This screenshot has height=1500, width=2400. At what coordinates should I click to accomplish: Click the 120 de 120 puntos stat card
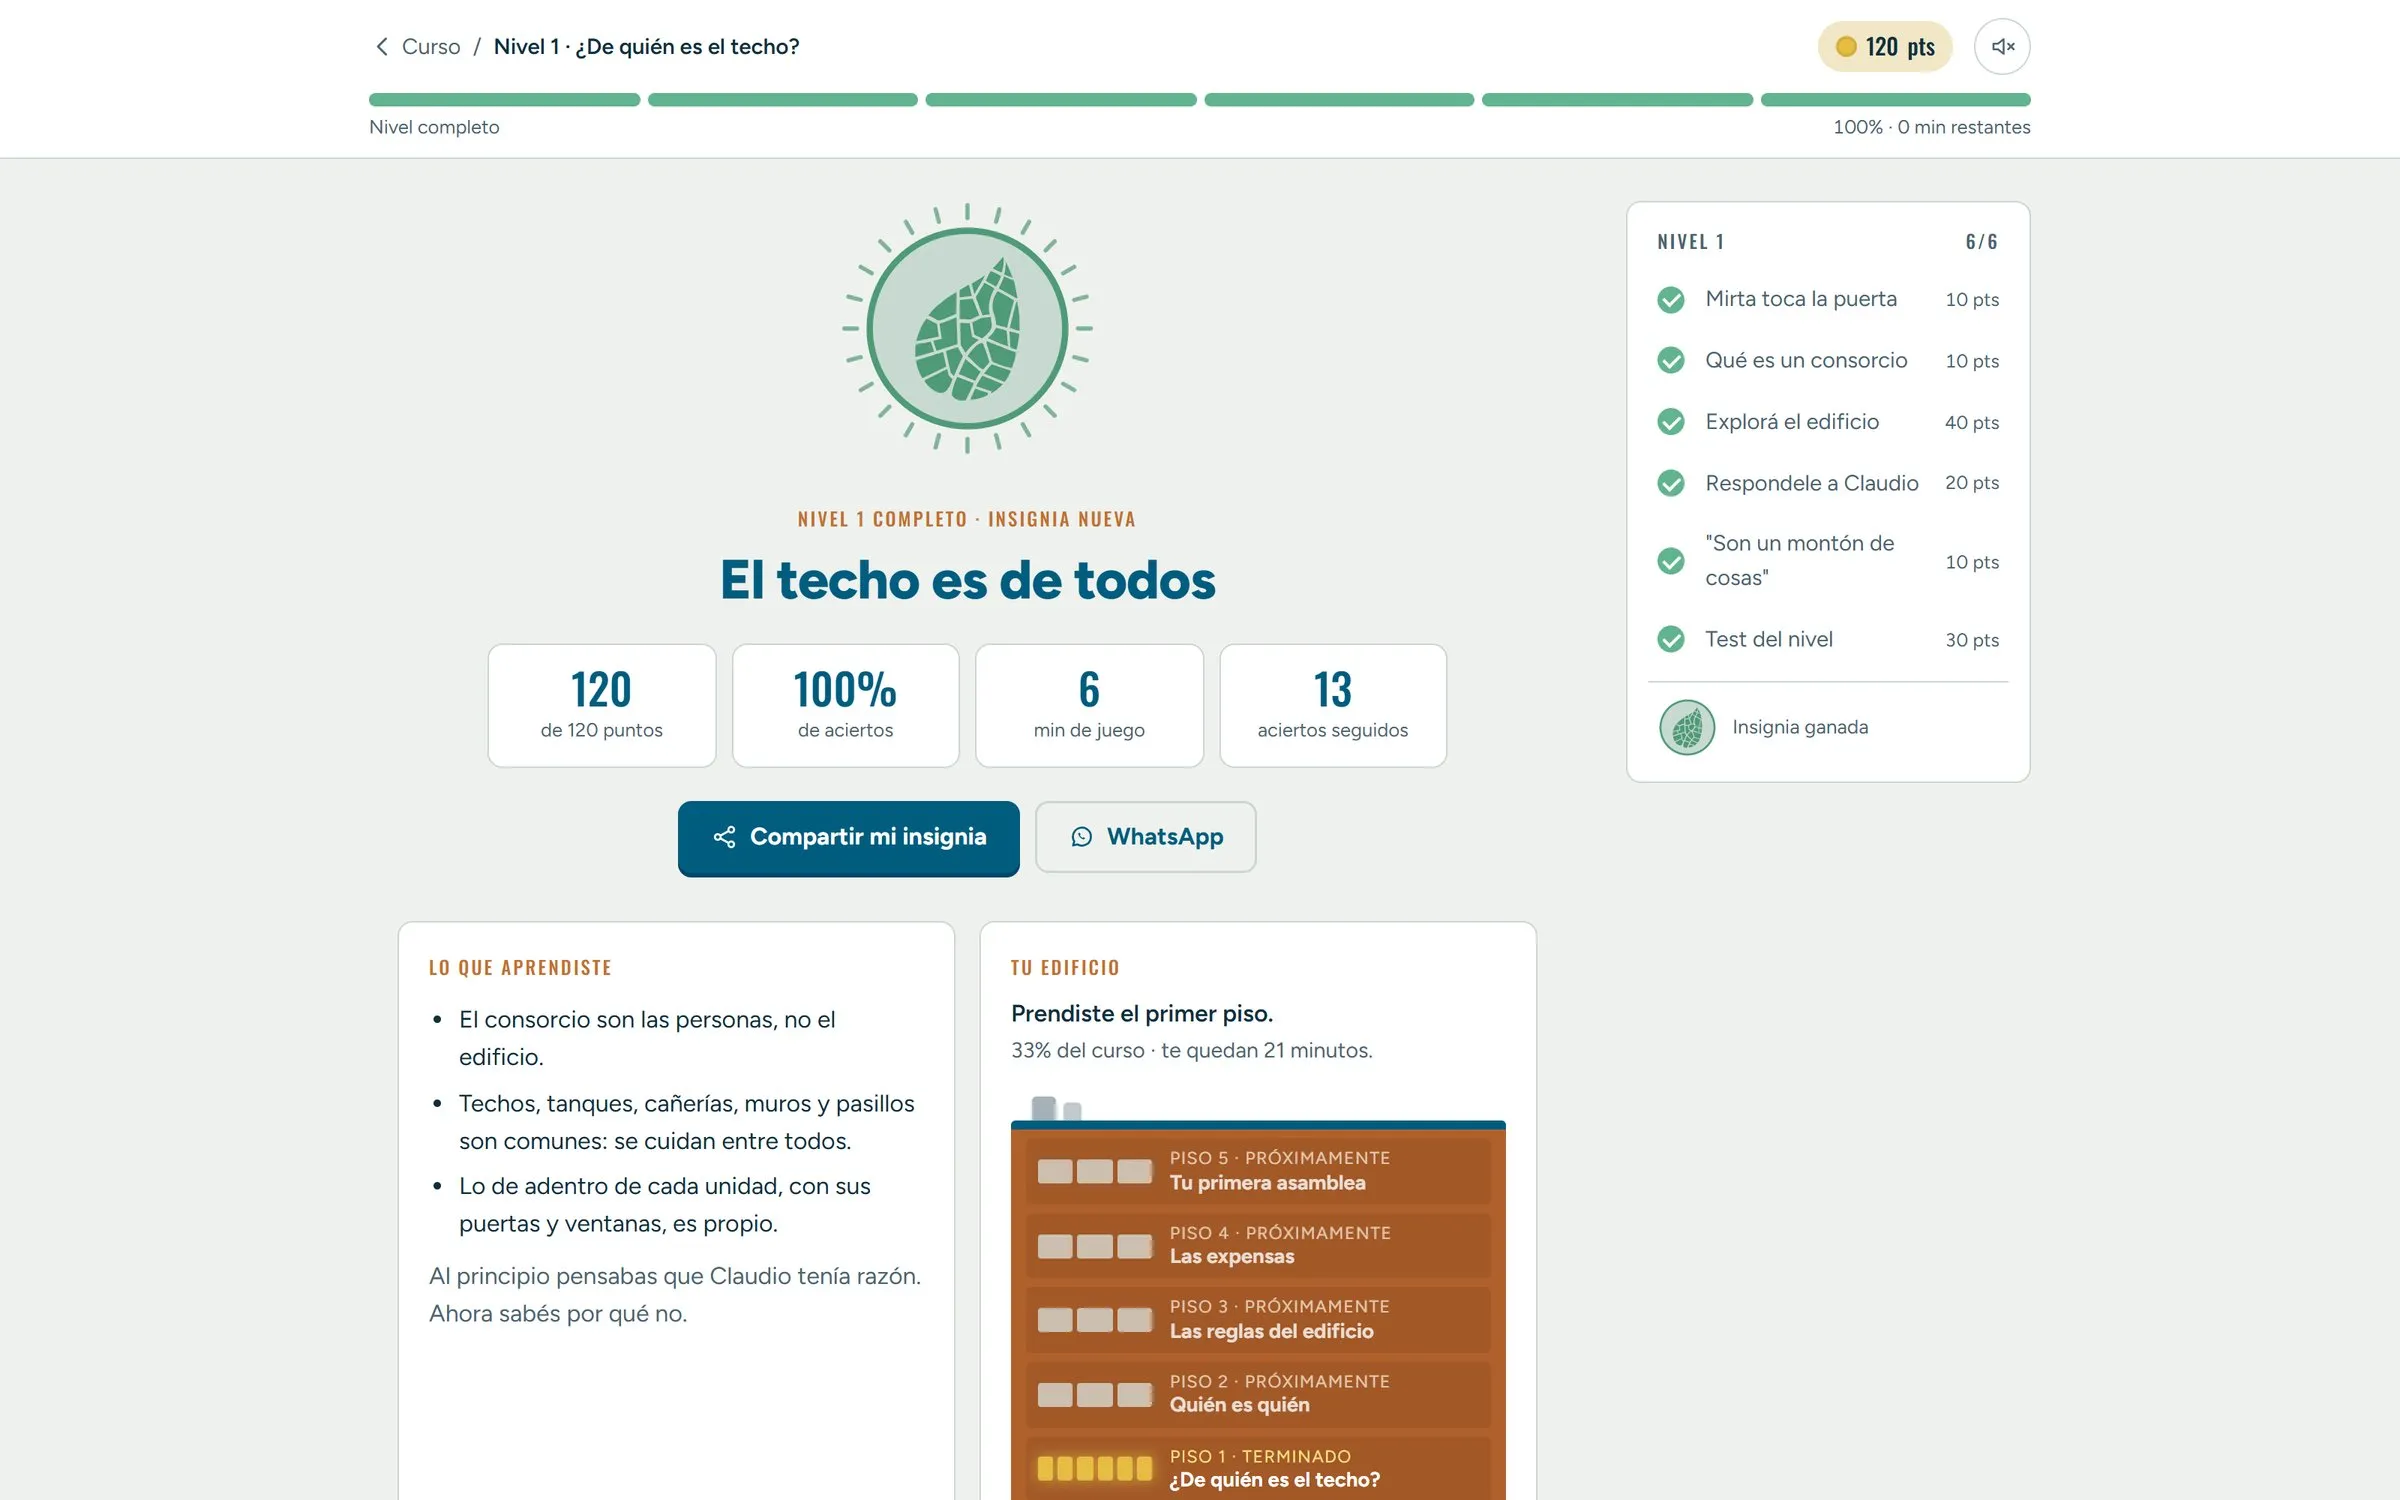(602, 706)
